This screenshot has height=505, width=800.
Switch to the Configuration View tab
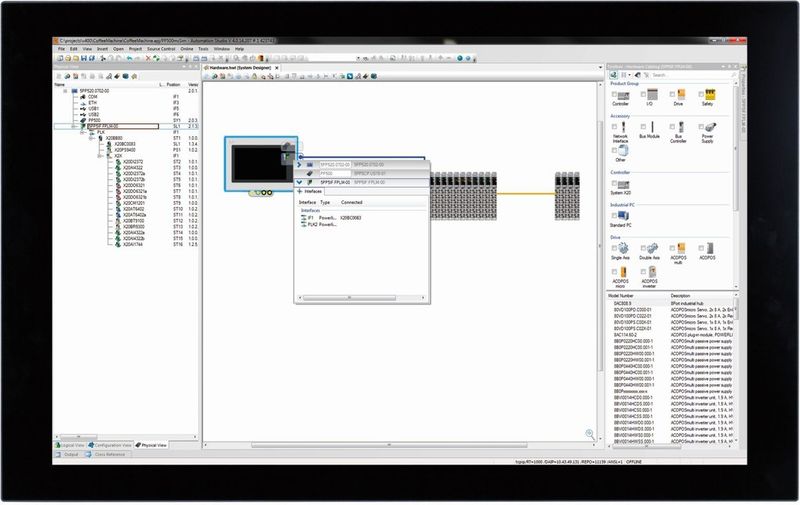coord(110,445)
